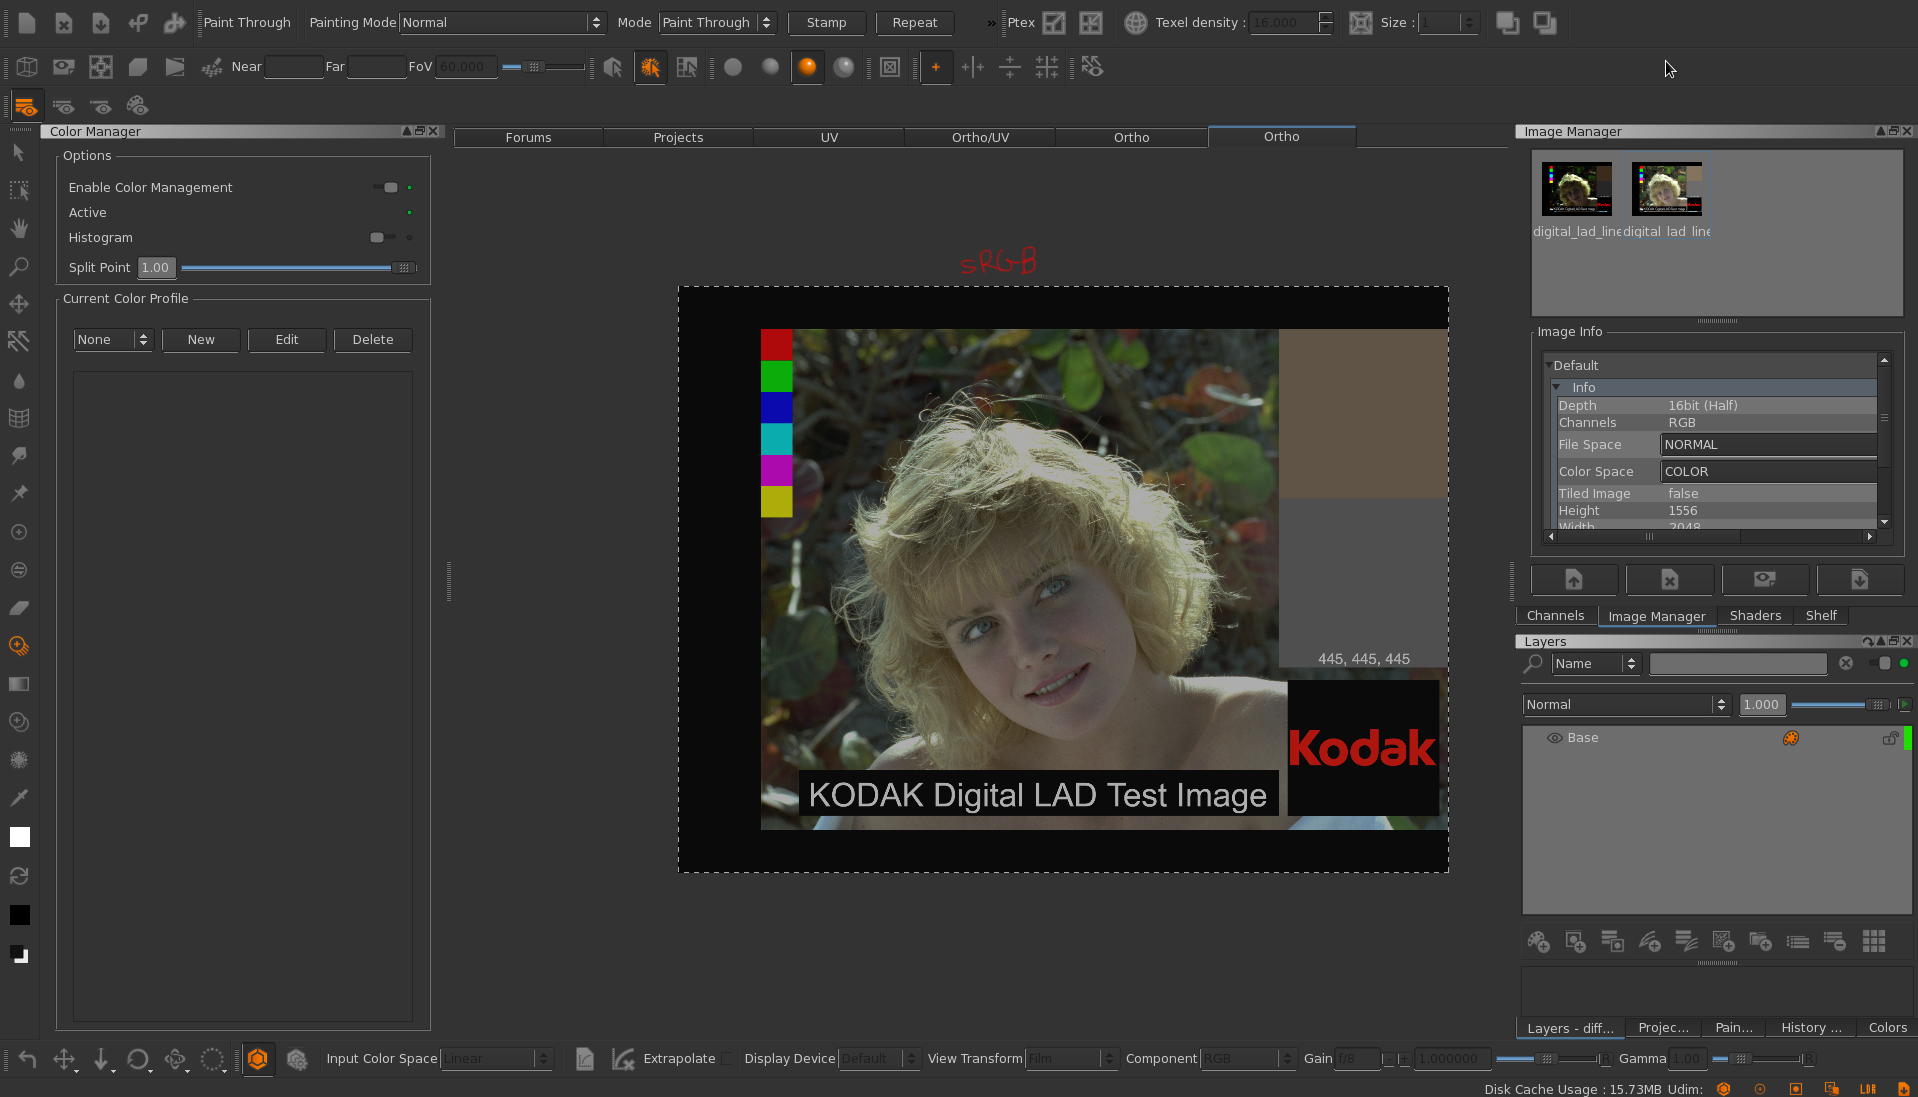
Task: Select the orange plus mirror-off icon
Action: [936, 67]
